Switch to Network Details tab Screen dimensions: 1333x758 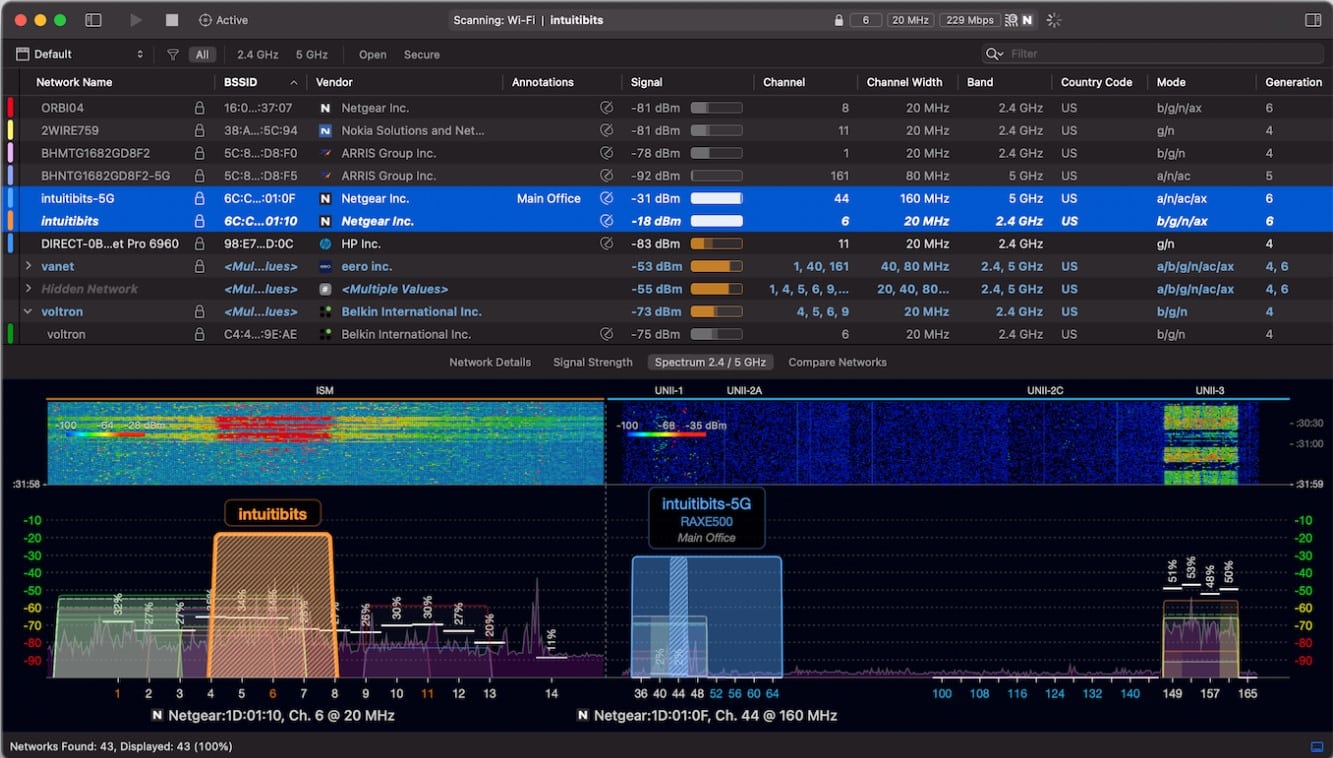pos(490,362)
